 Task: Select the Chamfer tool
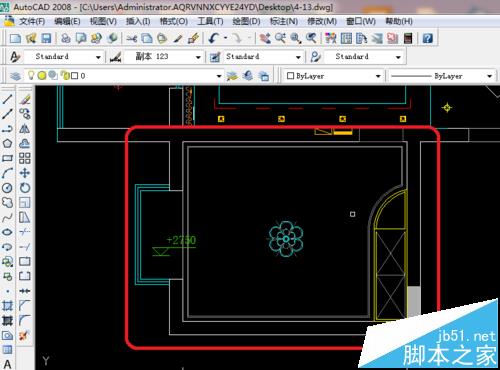tap(25, 305)
